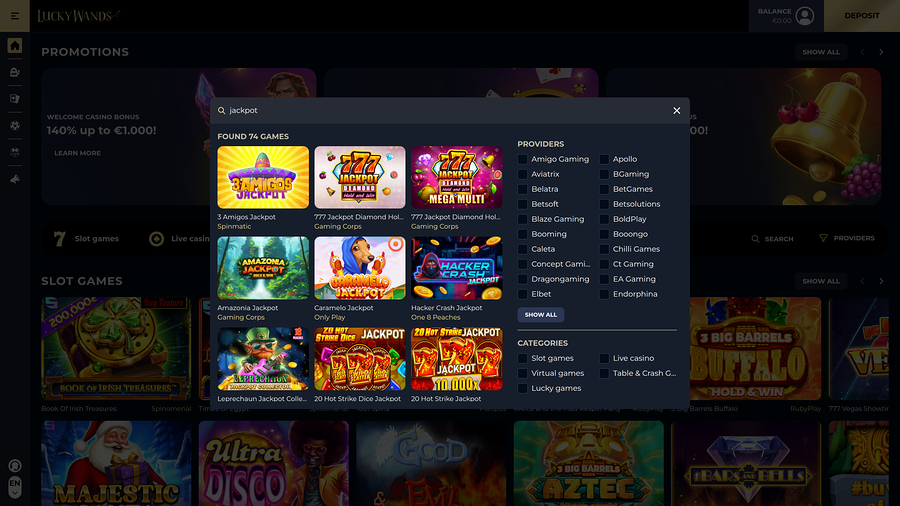The height and width of the screenshot is (506, 900).
Task: Click the Providers filter funnel icon
Action: 823,238
